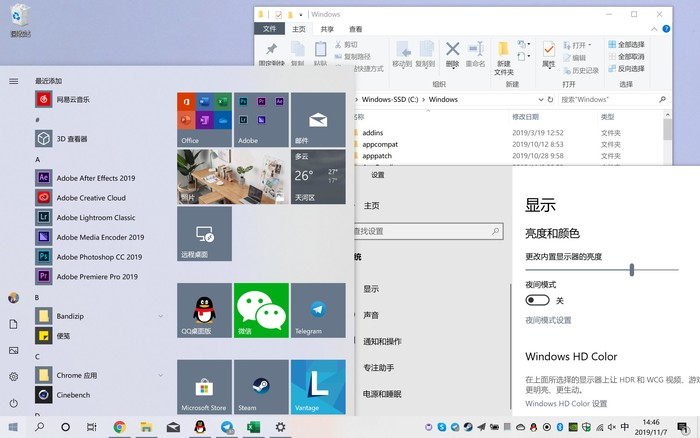The image size is (700, 438).
Task: Open the Microsoft Store tile
Action: (204, 387)
